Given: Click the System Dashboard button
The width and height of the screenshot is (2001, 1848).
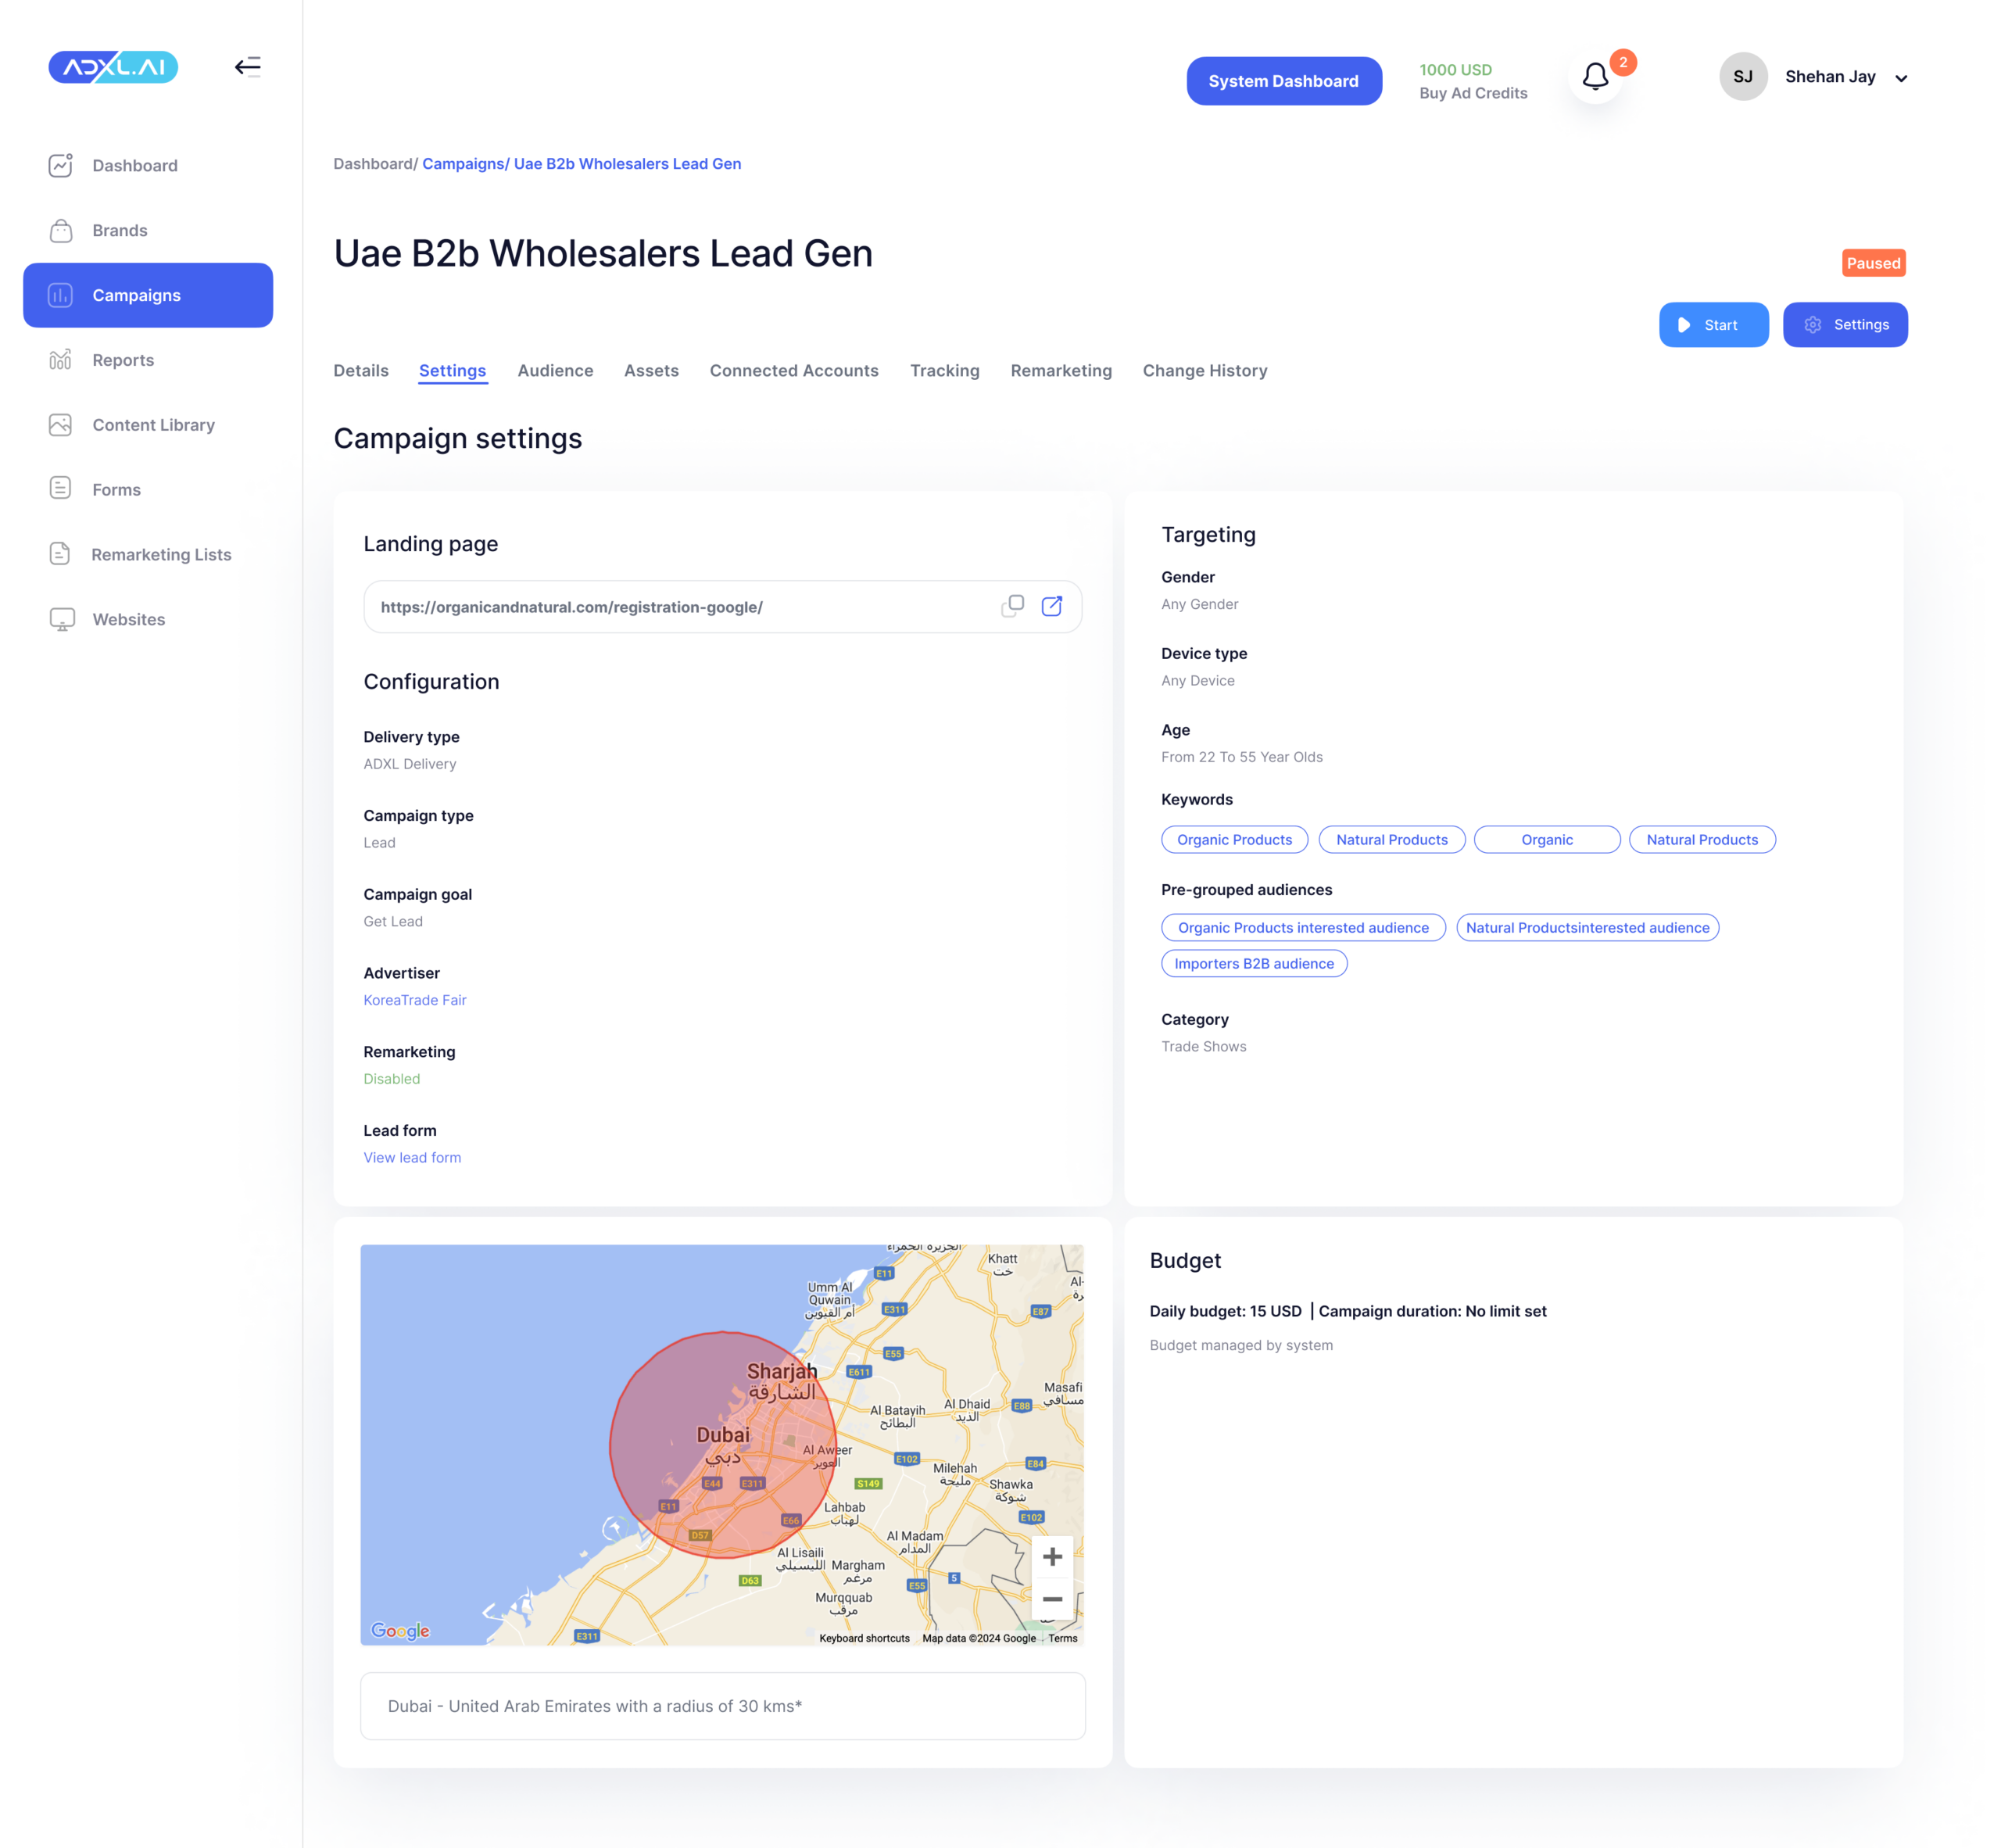Looking at the screenshot, I should coord(1283,81).
